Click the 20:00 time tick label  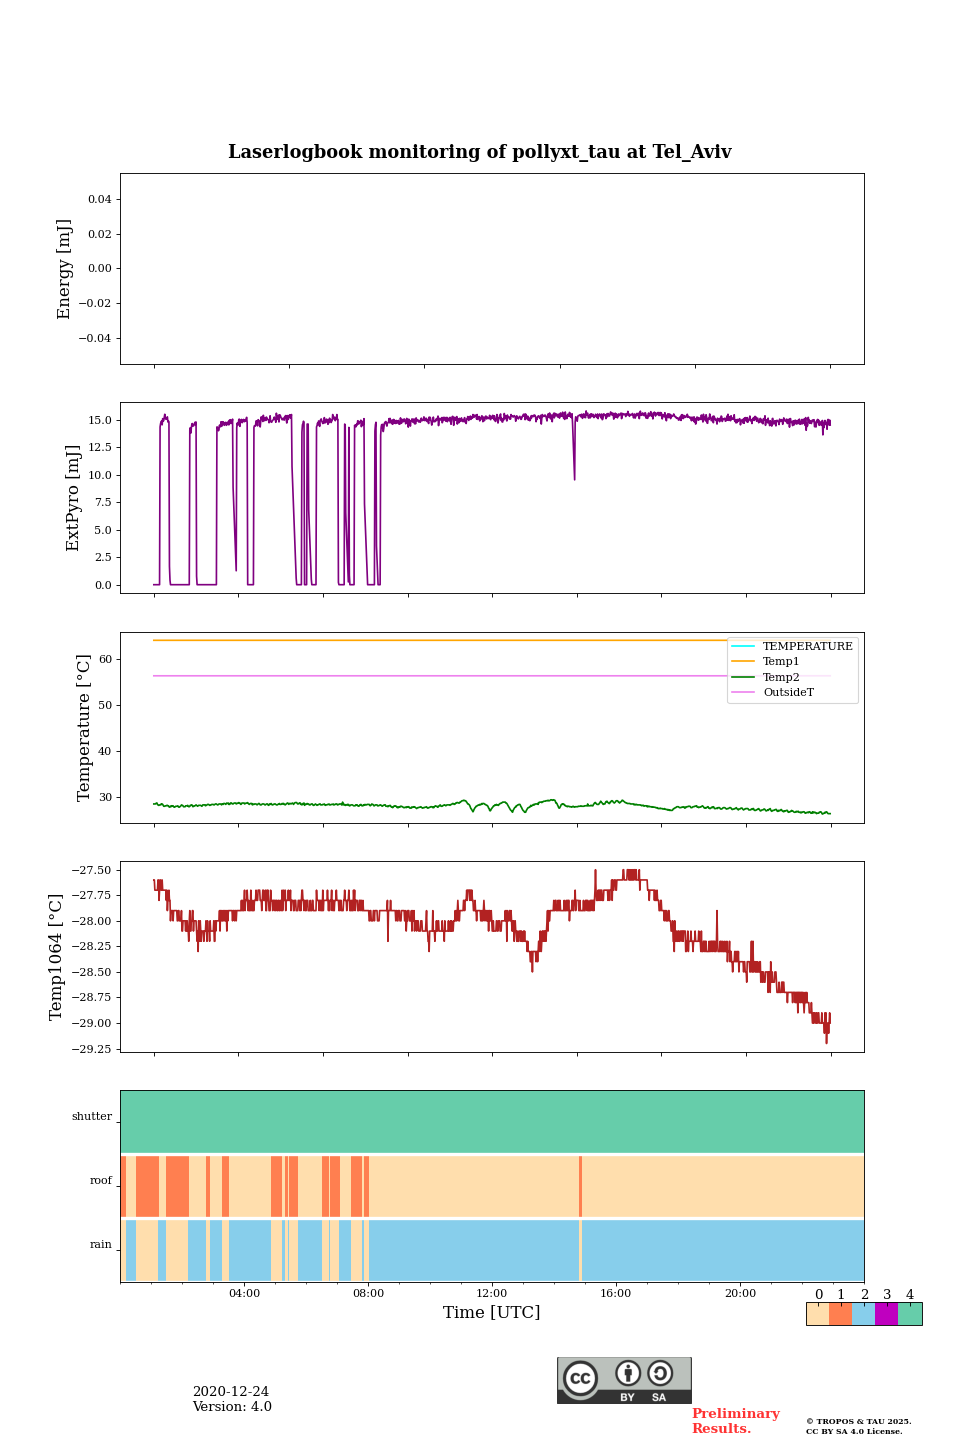point(740,1293)
